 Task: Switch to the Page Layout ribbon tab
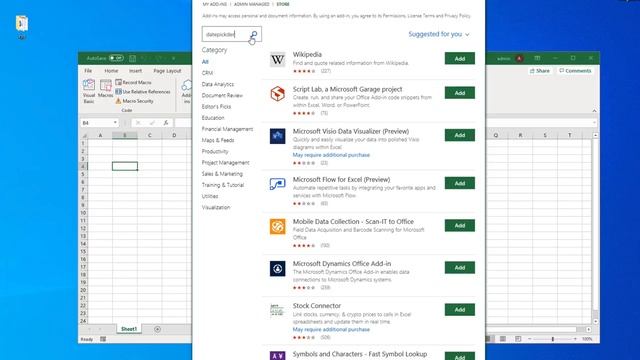pyautogui.click(x=167, y=71)
